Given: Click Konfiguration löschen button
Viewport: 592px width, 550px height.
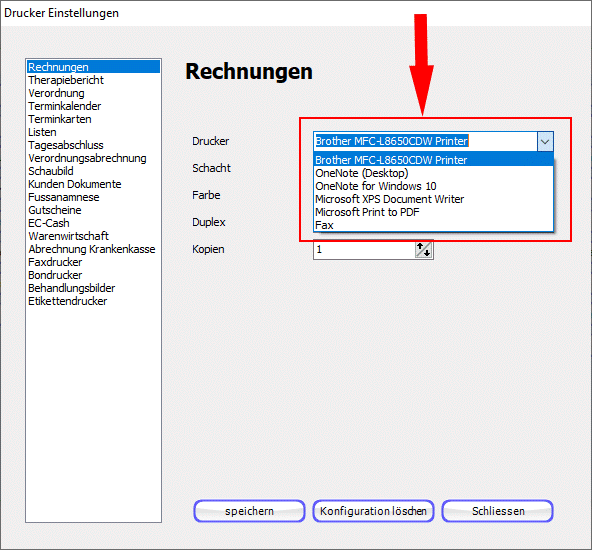Looking at the screenshot, I should [x=373, y=511].
